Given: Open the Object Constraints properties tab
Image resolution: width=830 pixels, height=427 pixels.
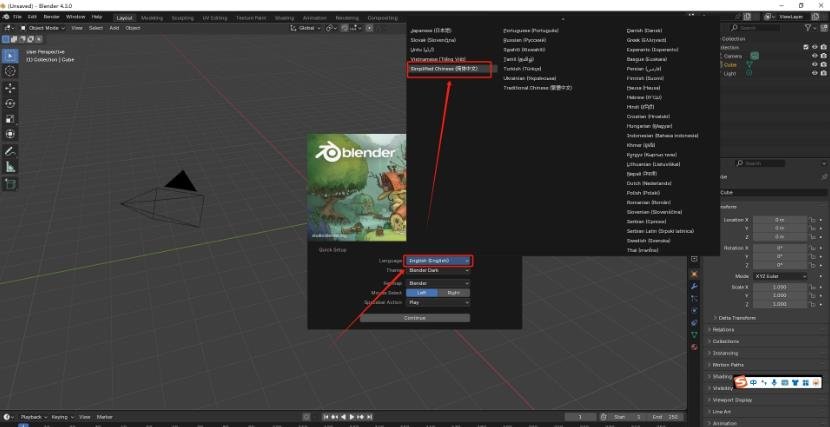Looking at the screenshot, I should coord(694,323).
